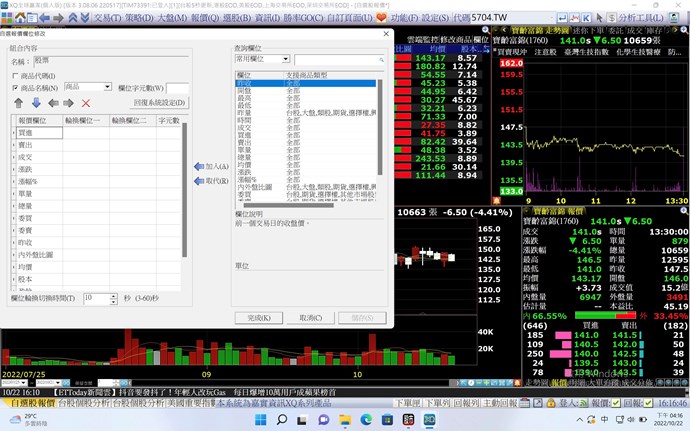This screenshot has height=431, width=690.
Task: Open Microsoft Edge from the taskbar
Action: 365,419
